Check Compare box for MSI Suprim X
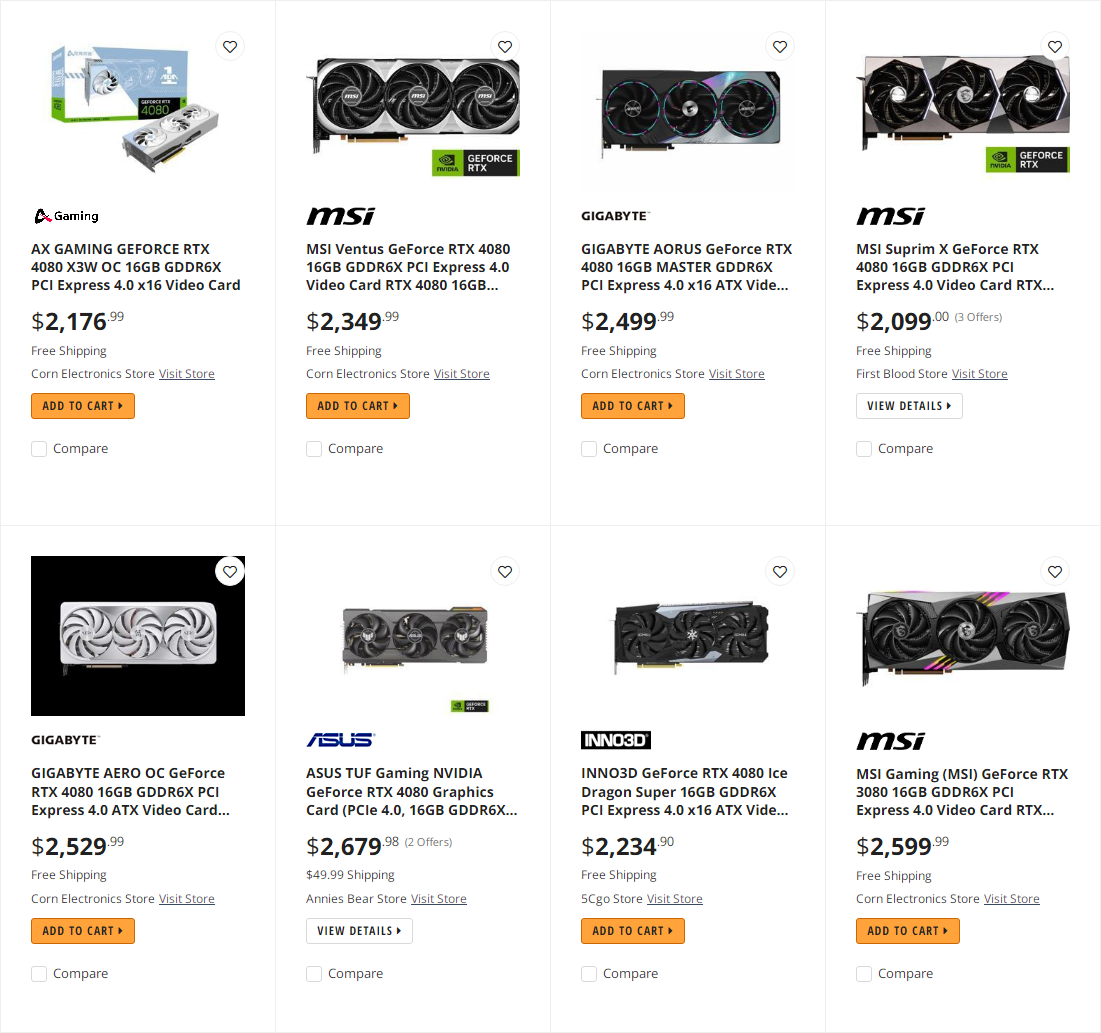Viewport: 1101px width, 1033px height. (864, 449)
